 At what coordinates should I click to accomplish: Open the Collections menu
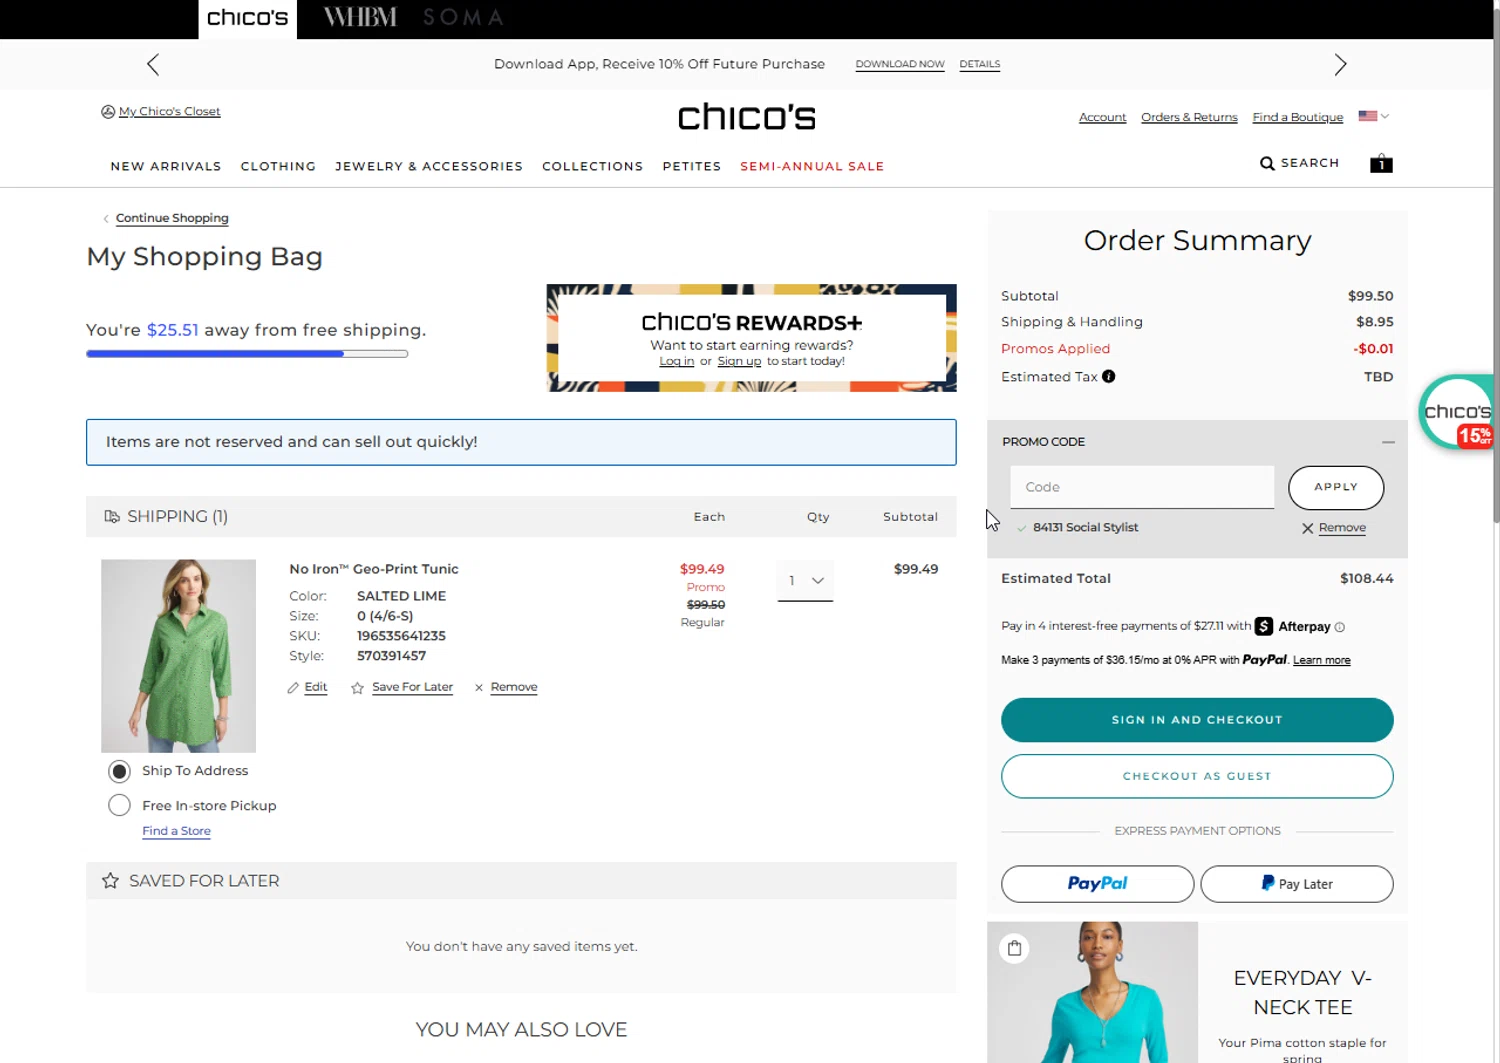(x=593, y=166)
